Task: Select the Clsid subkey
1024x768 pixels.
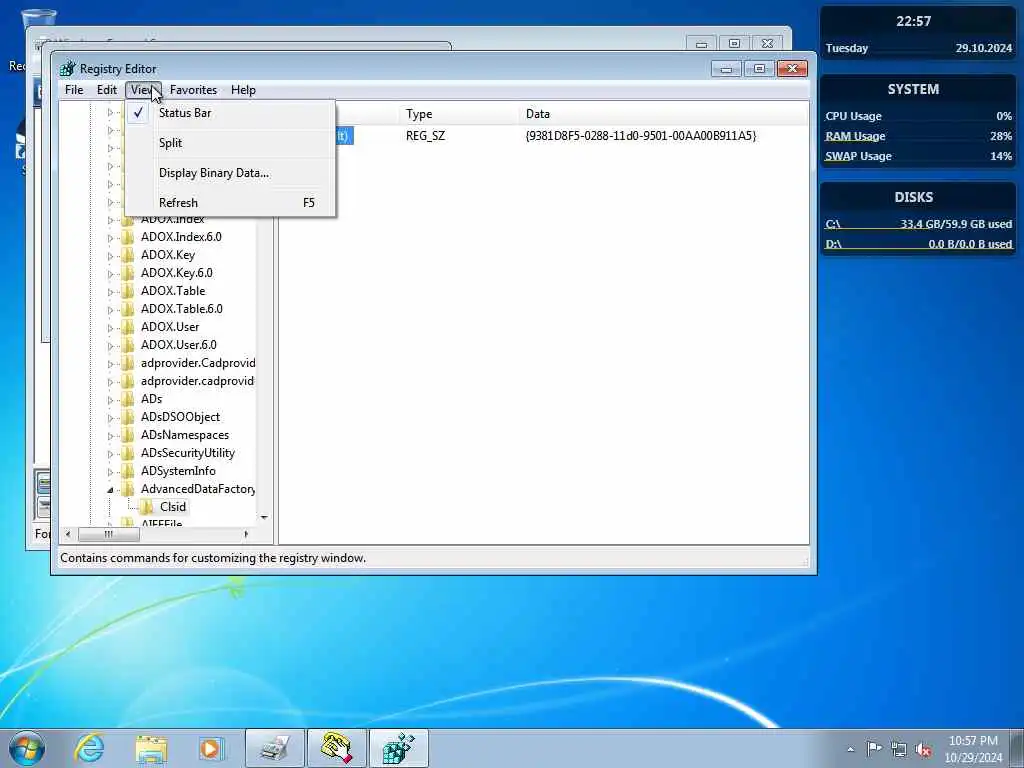Action: tap(173, 507)
